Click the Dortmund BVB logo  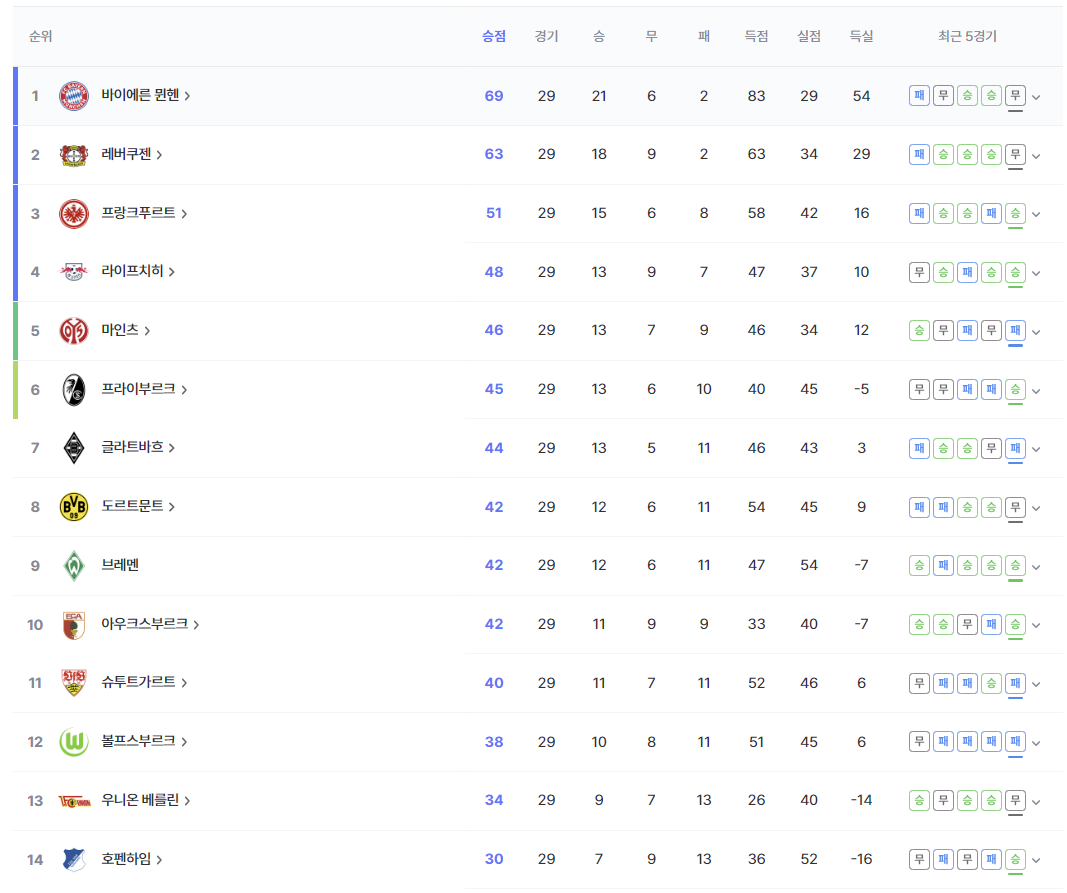(73, 506)
